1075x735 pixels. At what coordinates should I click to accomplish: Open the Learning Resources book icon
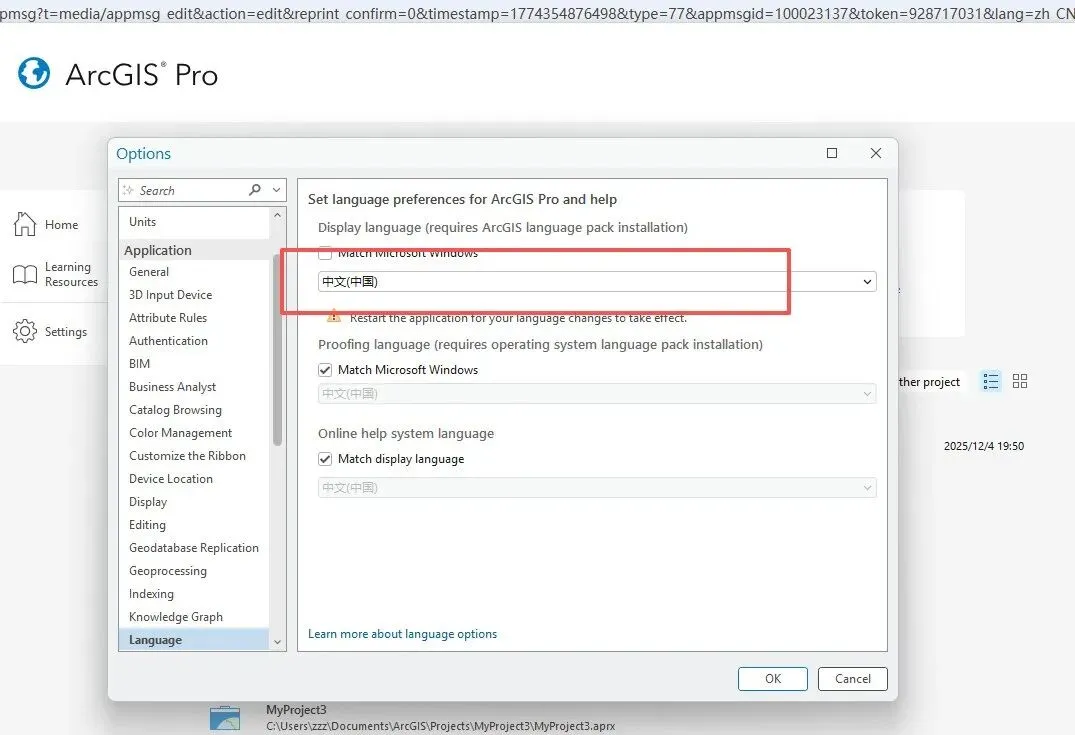25,274
